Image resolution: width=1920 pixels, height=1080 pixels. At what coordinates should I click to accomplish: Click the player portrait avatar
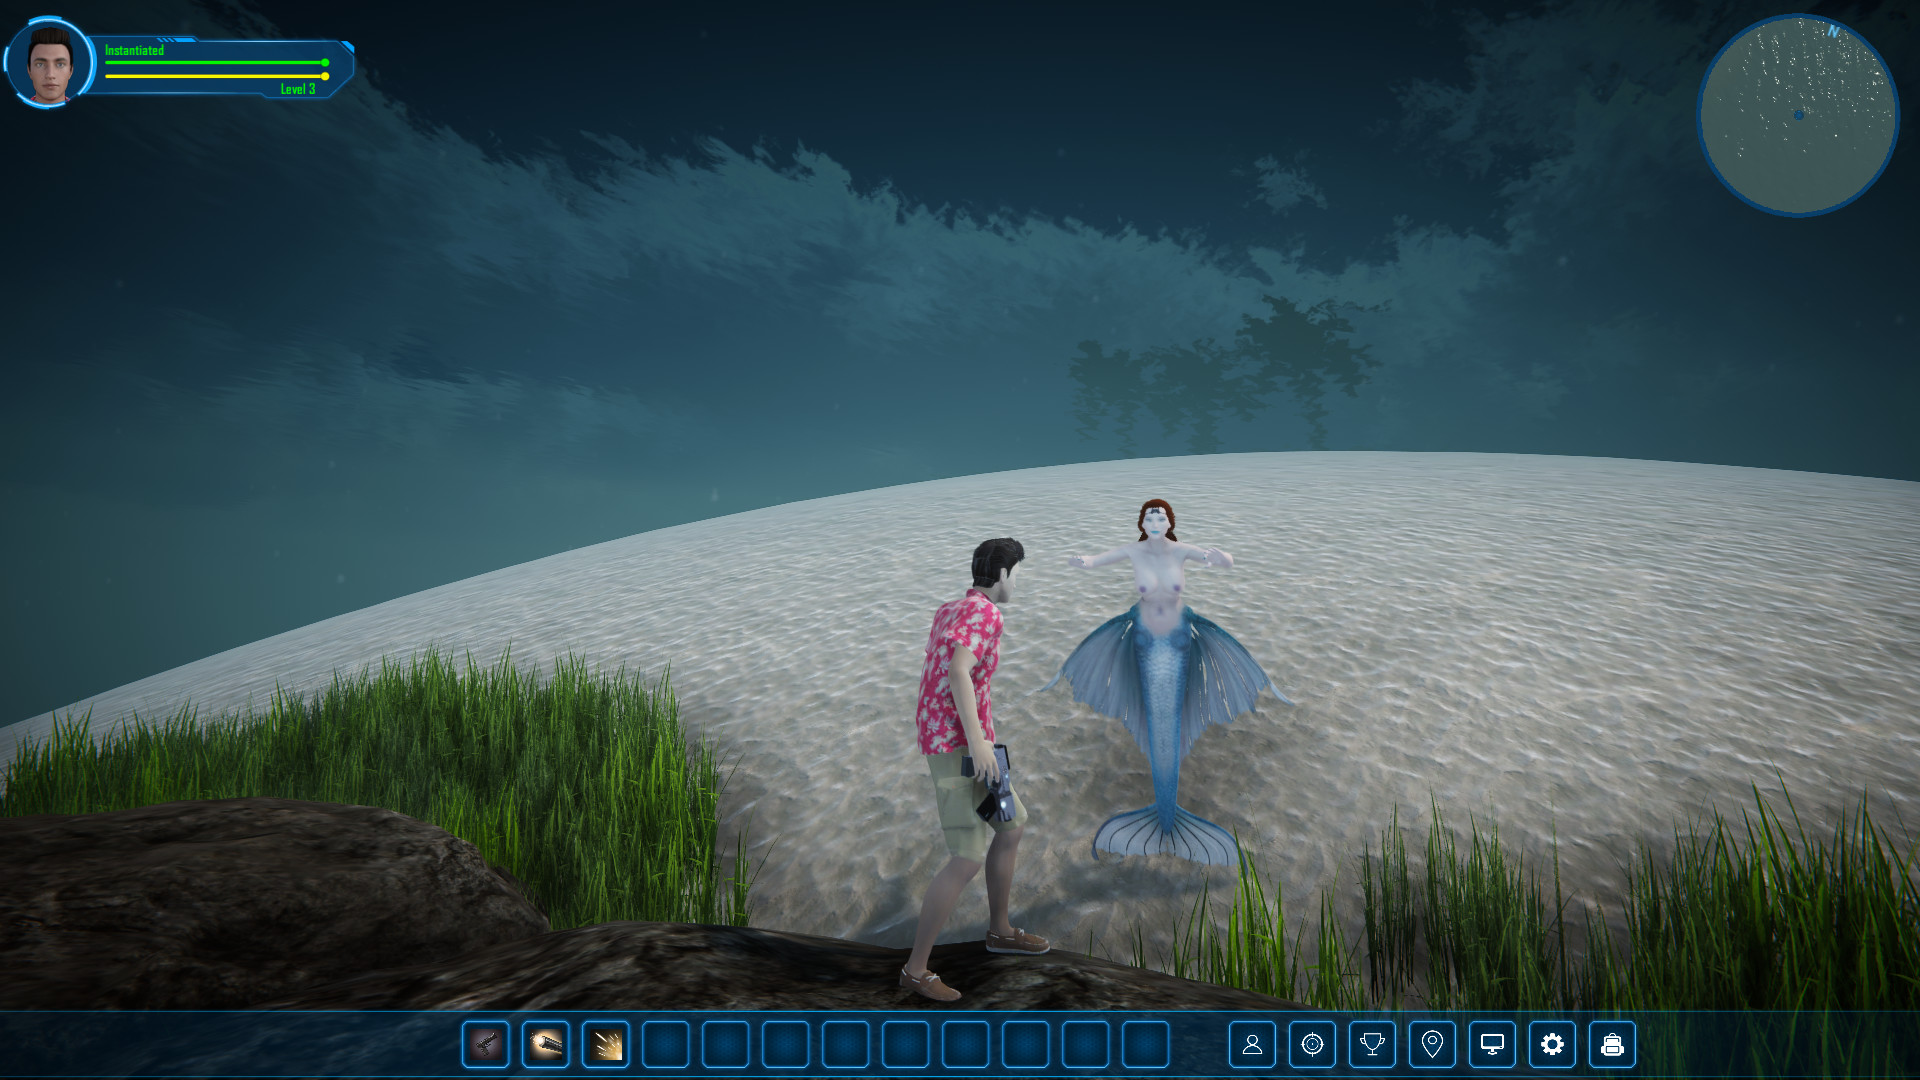coord(49,63)
